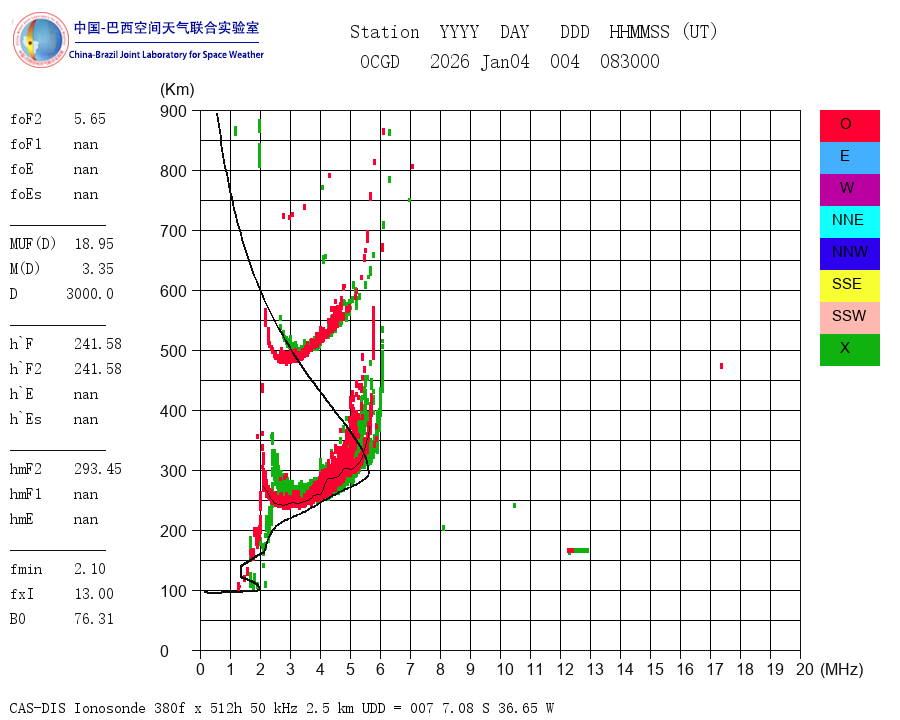Click the station code OCGD

point(379,62)
